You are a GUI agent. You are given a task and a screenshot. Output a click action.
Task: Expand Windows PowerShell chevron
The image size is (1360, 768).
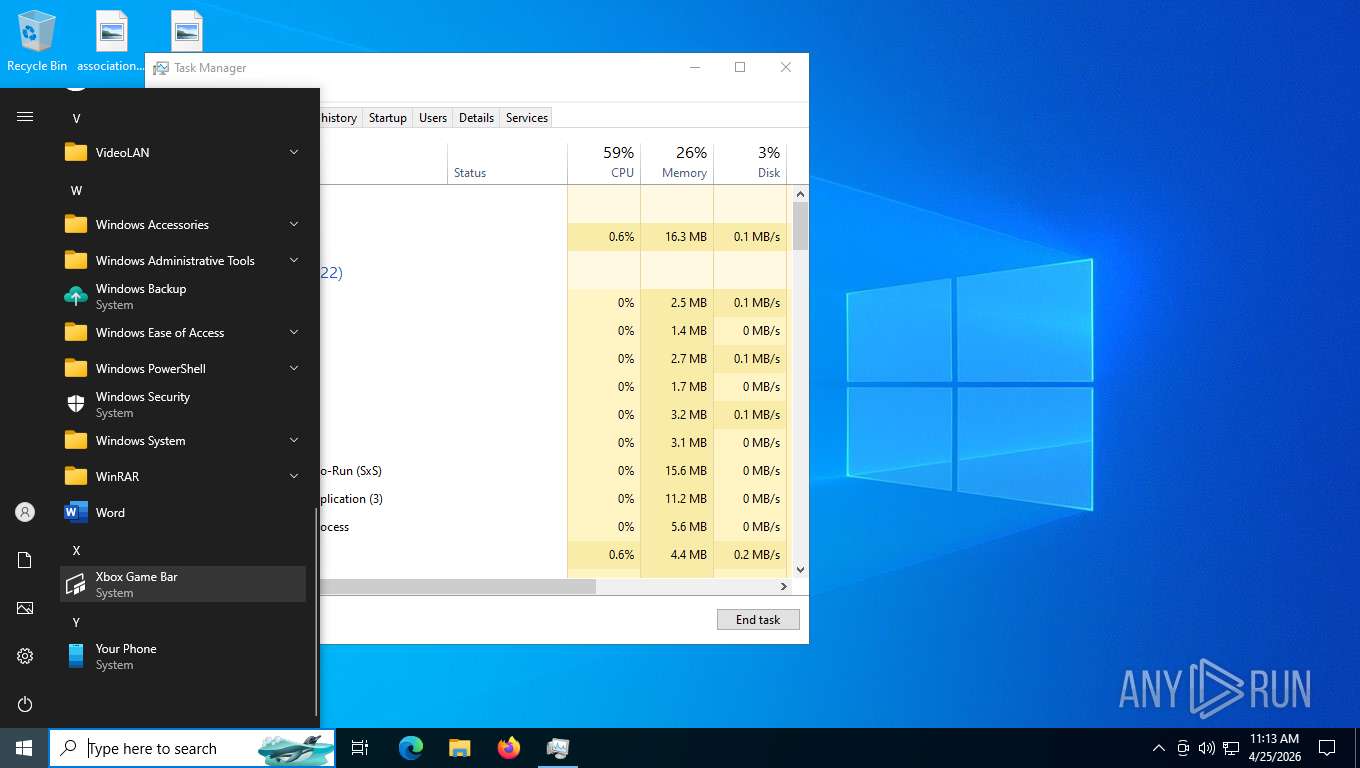tap(294, 369)
